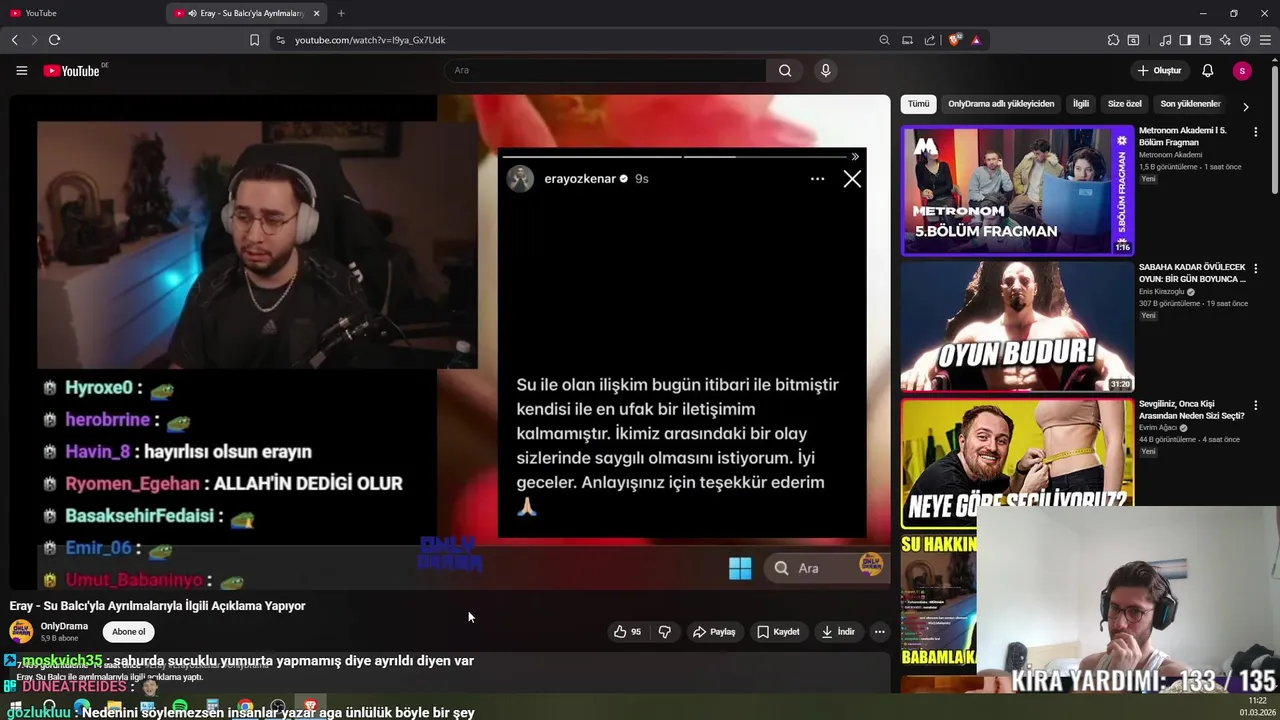Open menu for Sevgiliniz, Onca Kişi video
The image size is (1280, 720).
1256,405
